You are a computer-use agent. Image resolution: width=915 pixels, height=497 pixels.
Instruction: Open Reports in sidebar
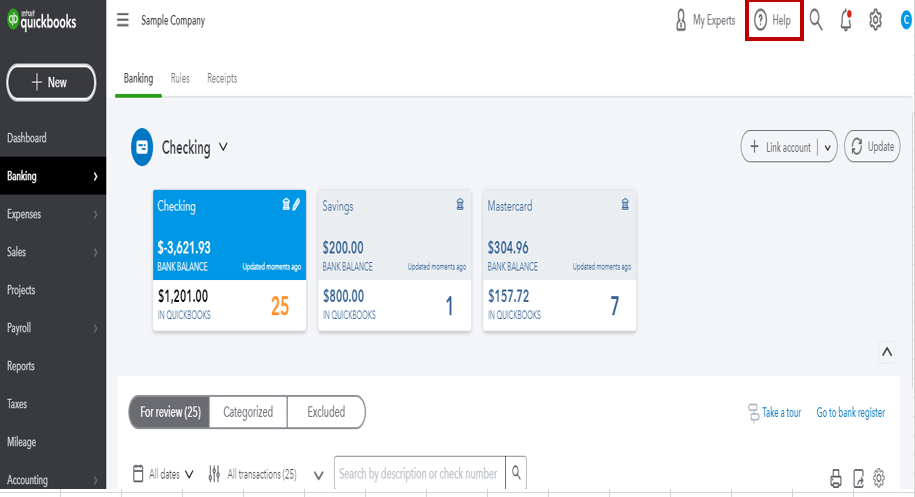click(x=21, y=366)
